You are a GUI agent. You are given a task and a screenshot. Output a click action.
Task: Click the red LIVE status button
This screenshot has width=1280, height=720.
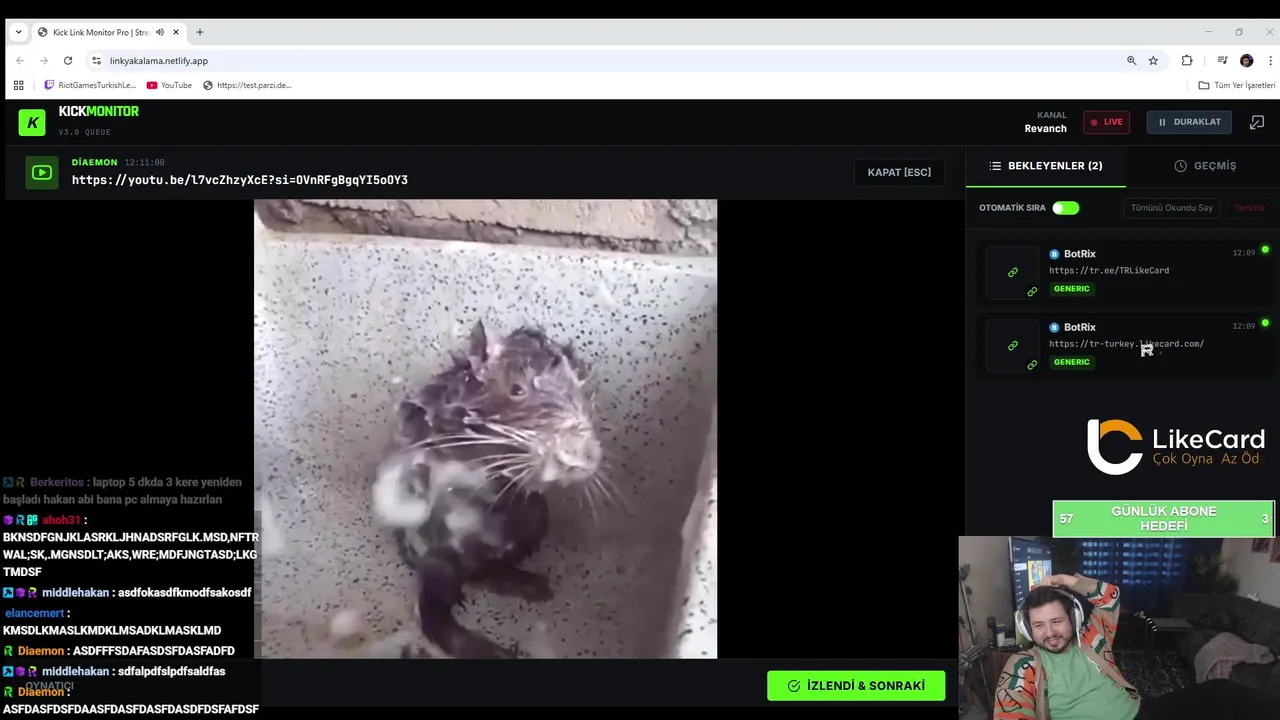click(1106, 122)
